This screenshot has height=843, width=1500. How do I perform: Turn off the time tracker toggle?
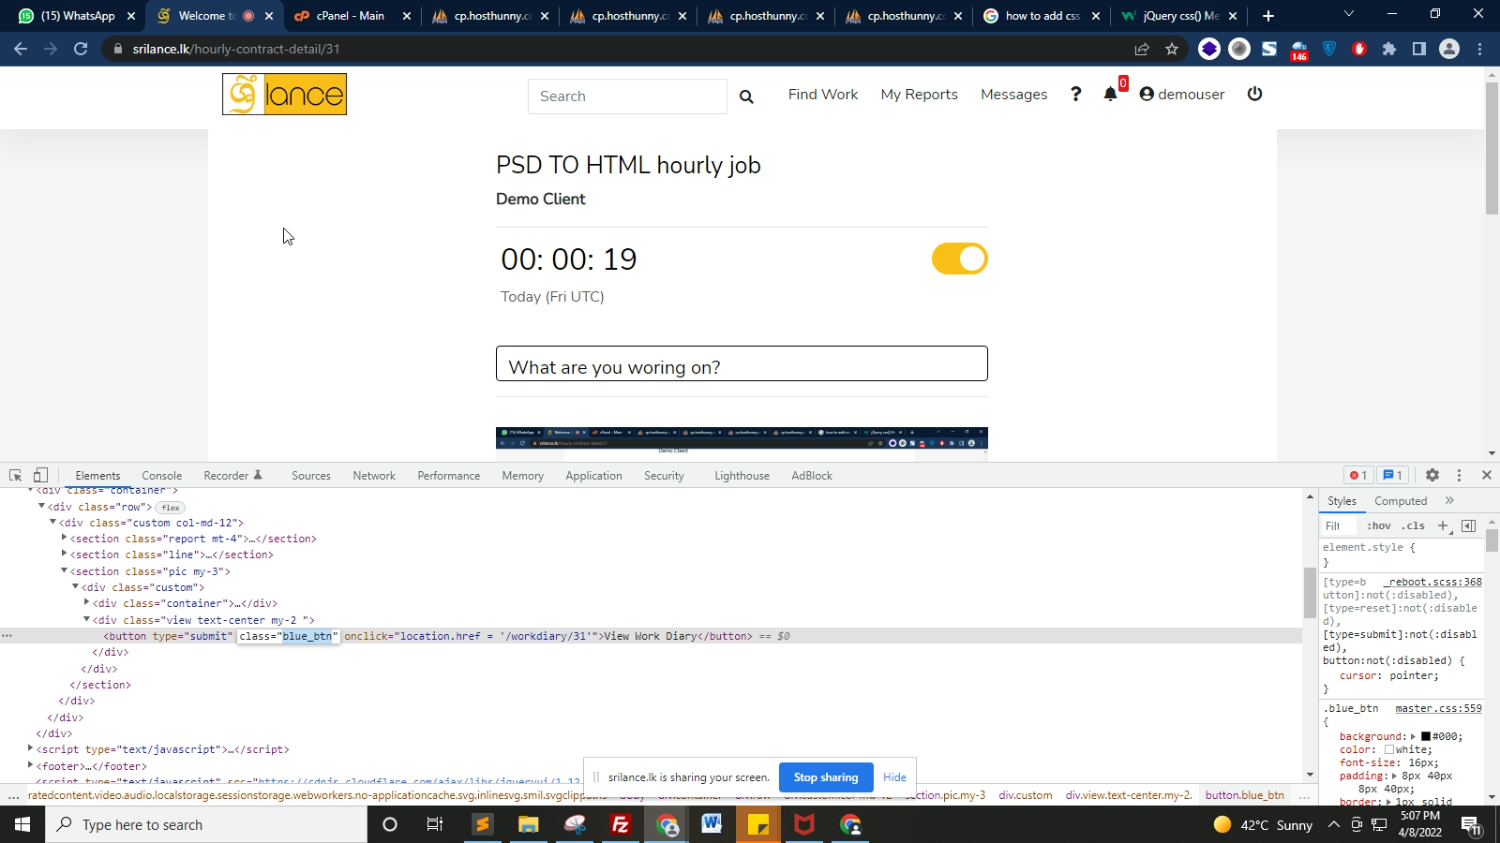point(959,259)
